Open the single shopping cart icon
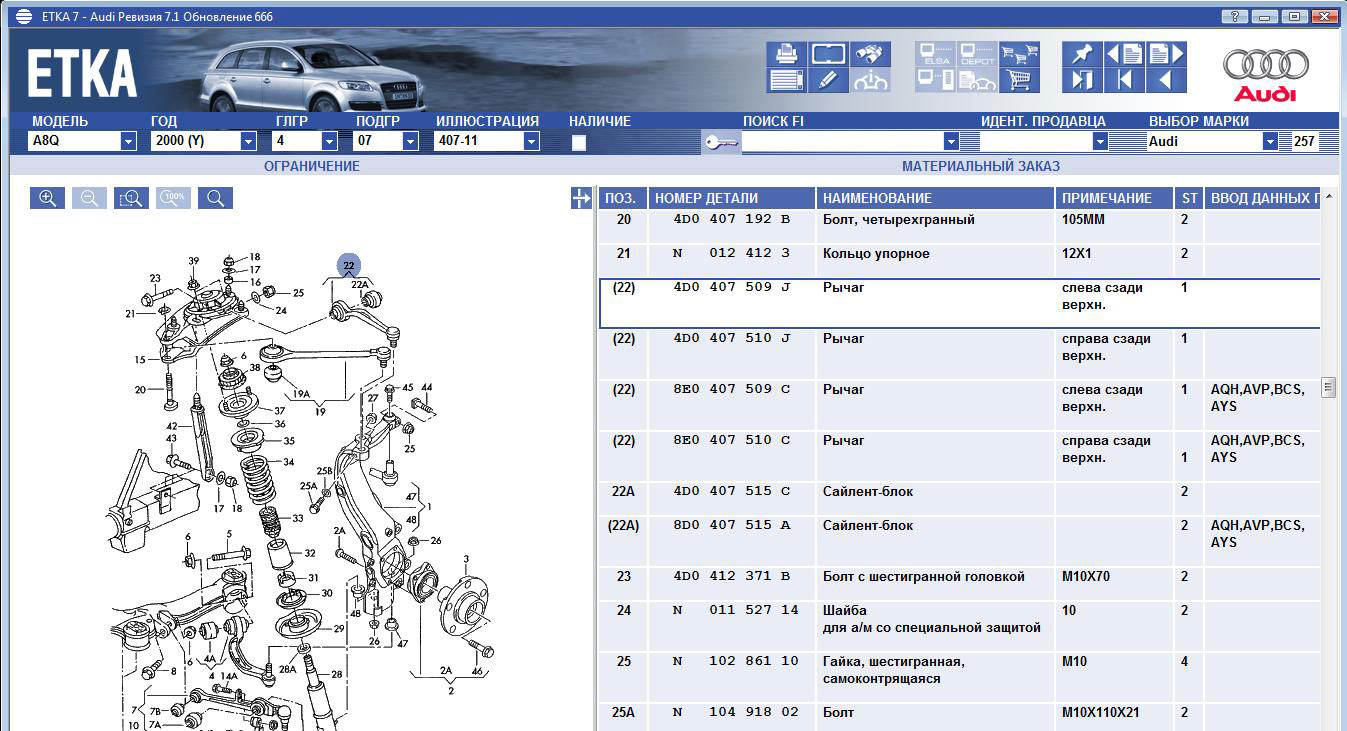 tap(1019, 80)
